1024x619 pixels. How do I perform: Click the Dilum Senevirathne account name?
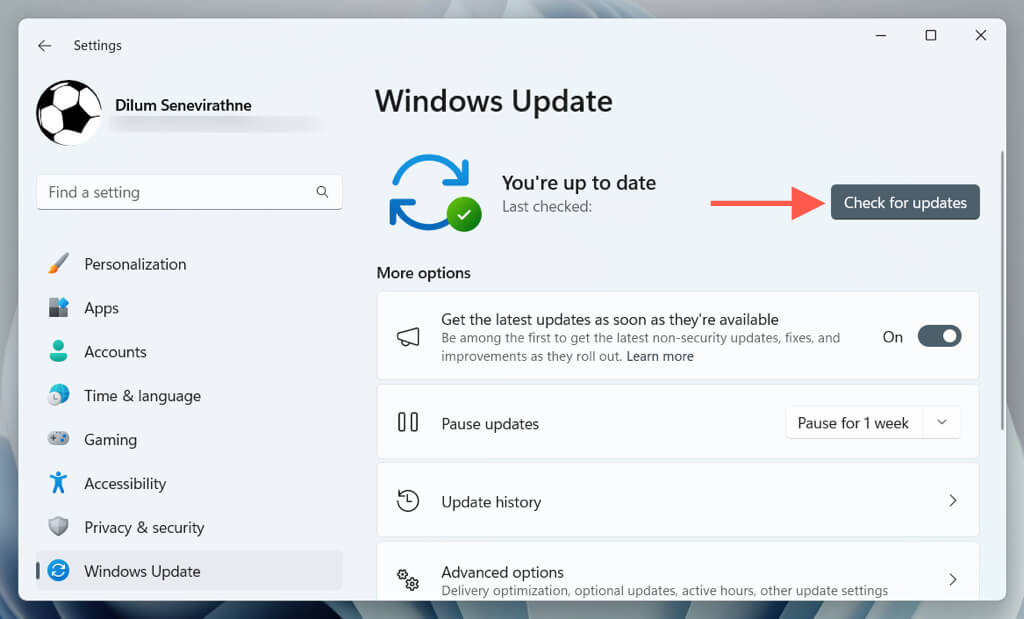(184, 105)
